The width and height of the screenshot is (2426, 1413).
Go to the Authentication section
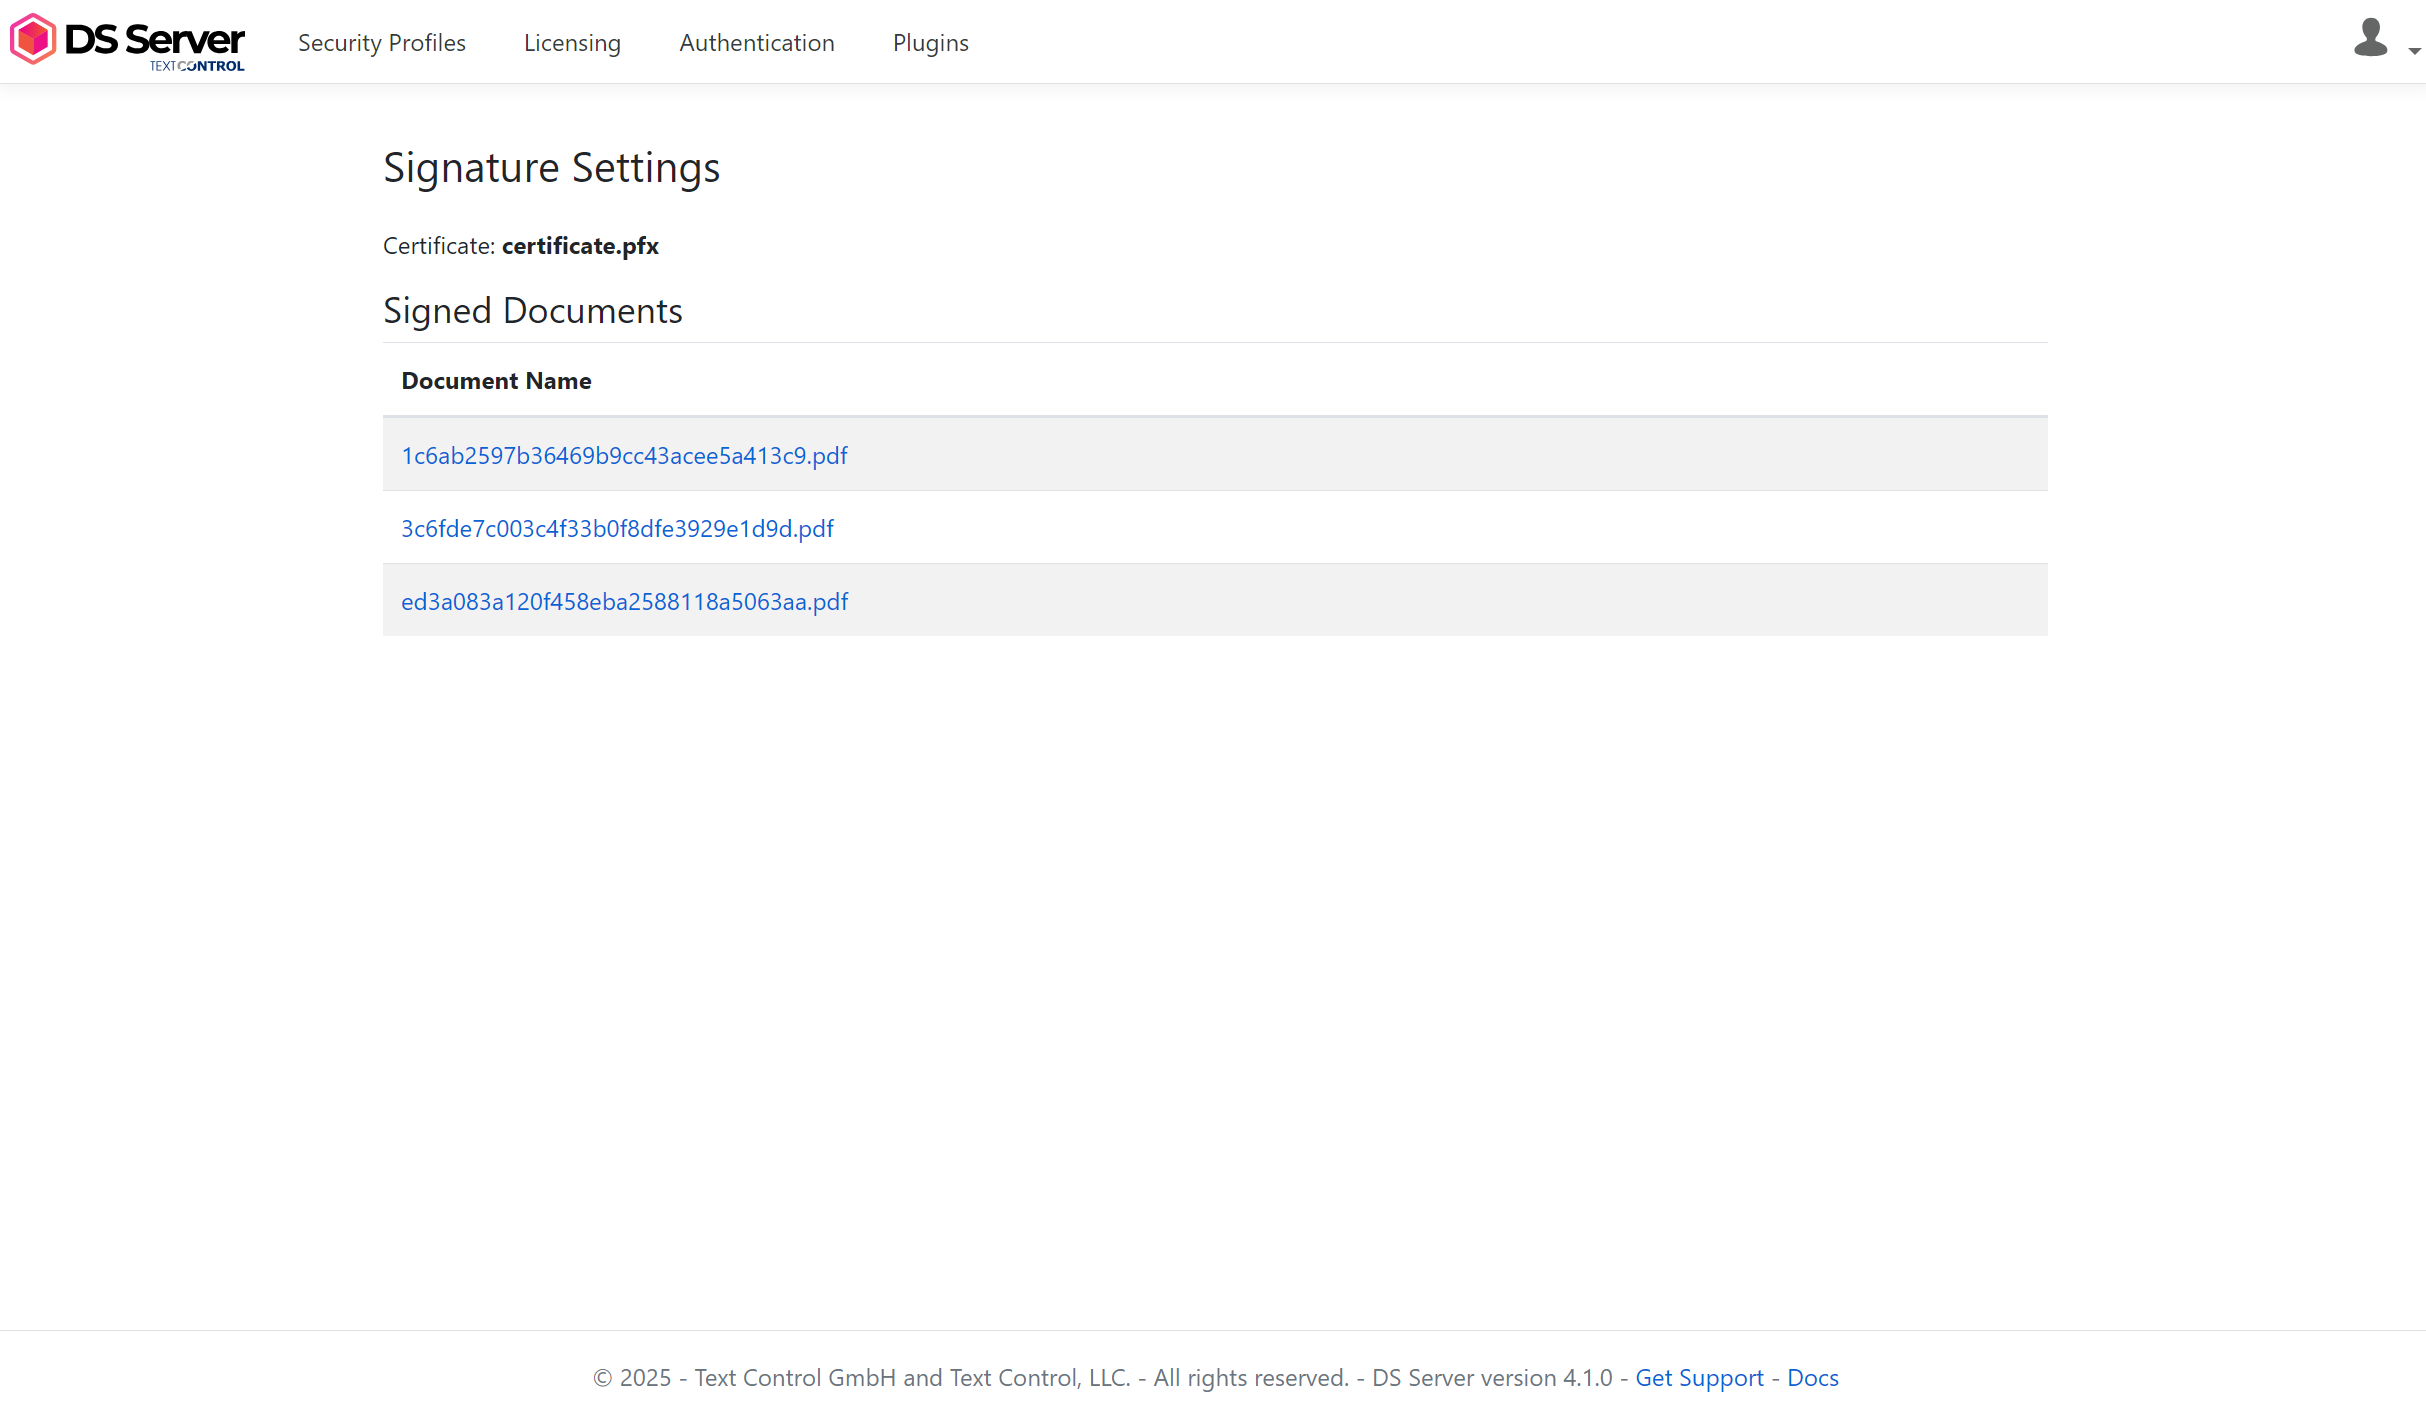point(756,43)
